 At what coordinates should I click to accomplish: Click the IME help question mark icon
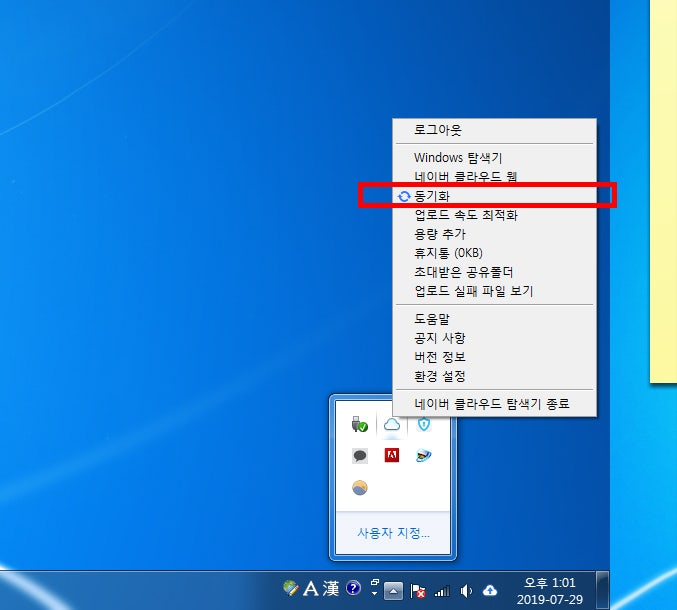click(354, 588)
